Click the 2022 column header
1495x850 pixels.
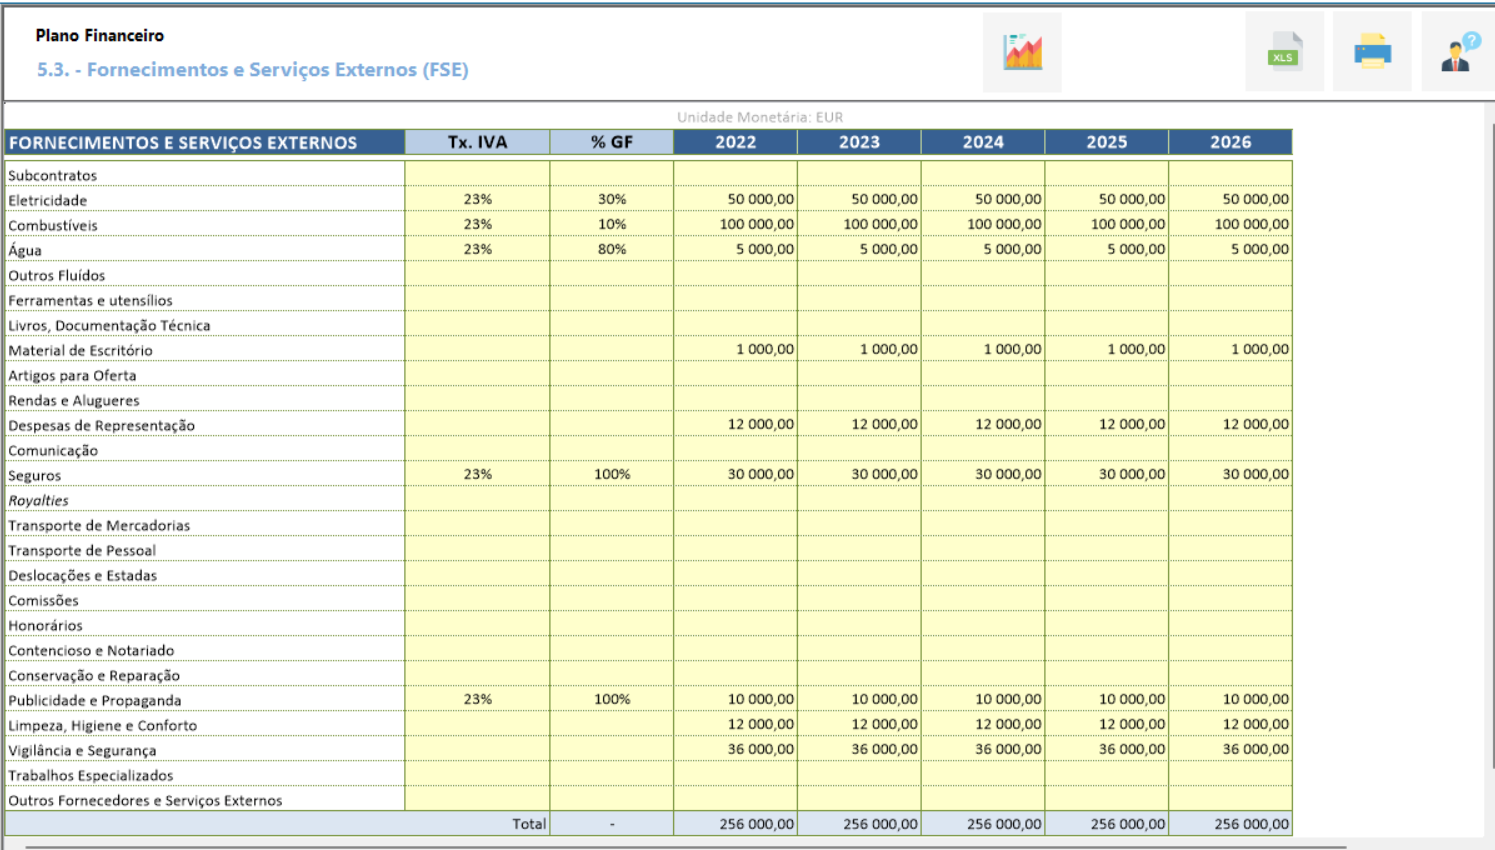click(x=736, y=142)
